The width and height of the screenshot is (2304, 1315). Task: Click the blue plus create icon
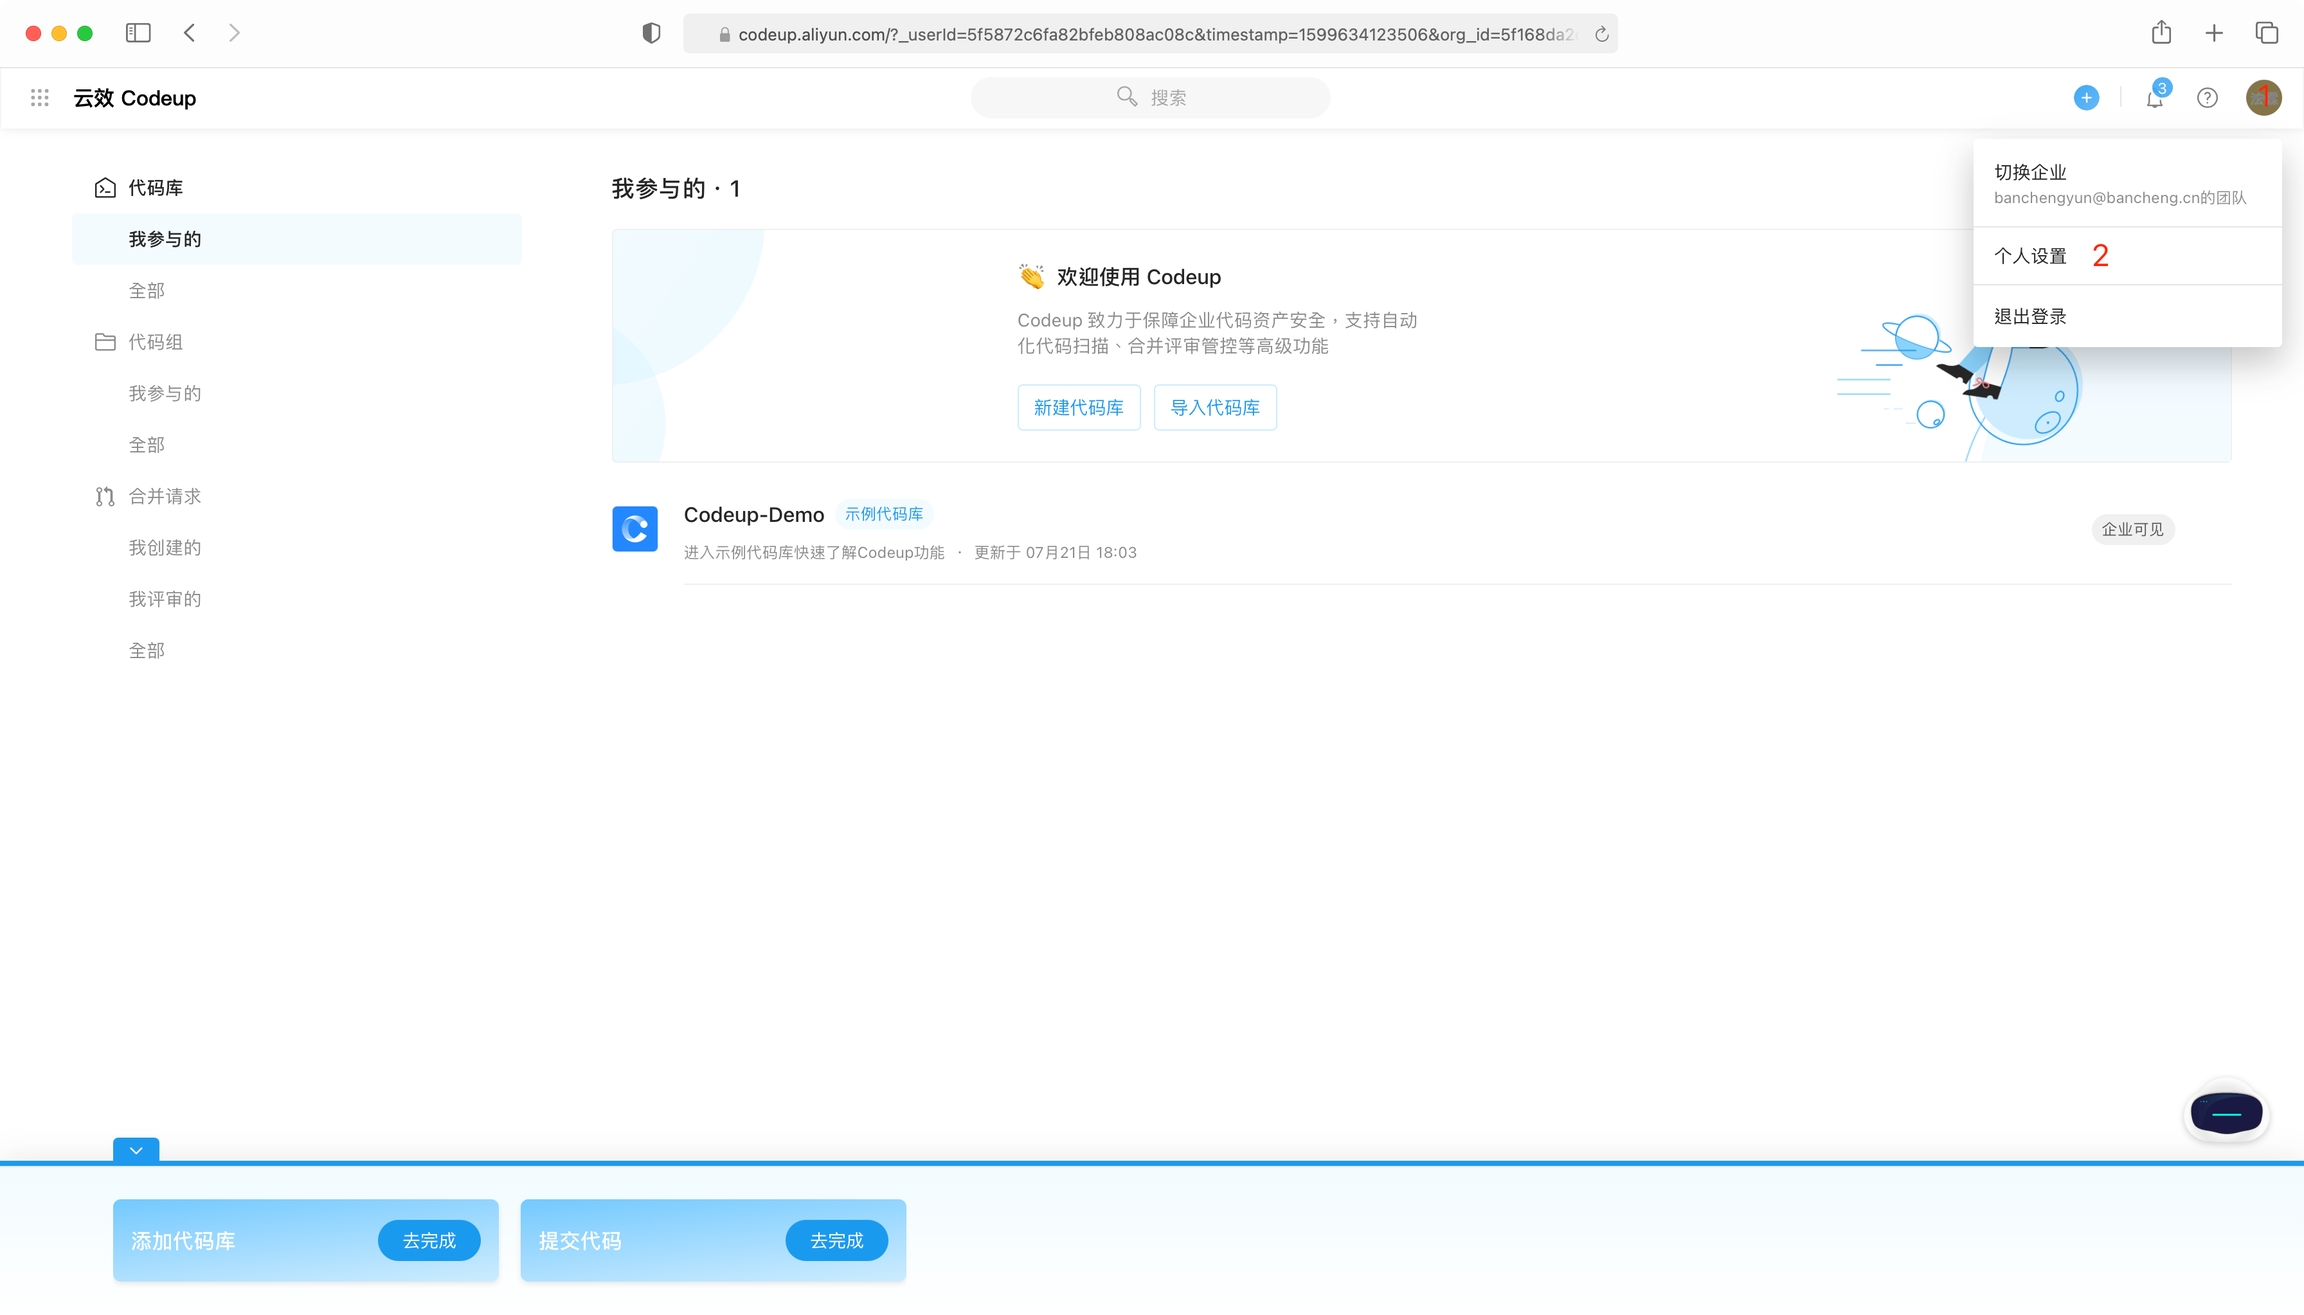coord(2086,98)
